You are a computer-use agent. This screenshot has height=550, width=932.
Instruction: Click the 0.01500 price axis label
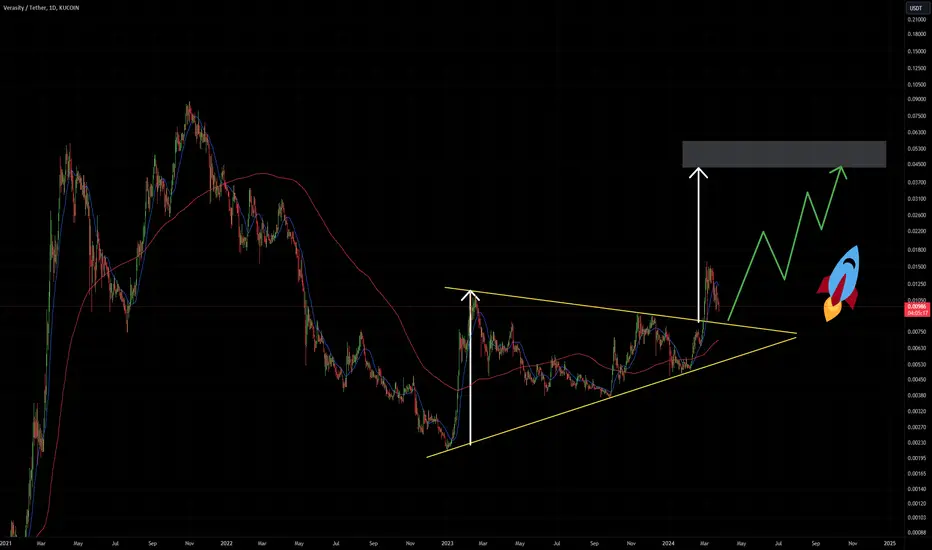tap(917, 267)
